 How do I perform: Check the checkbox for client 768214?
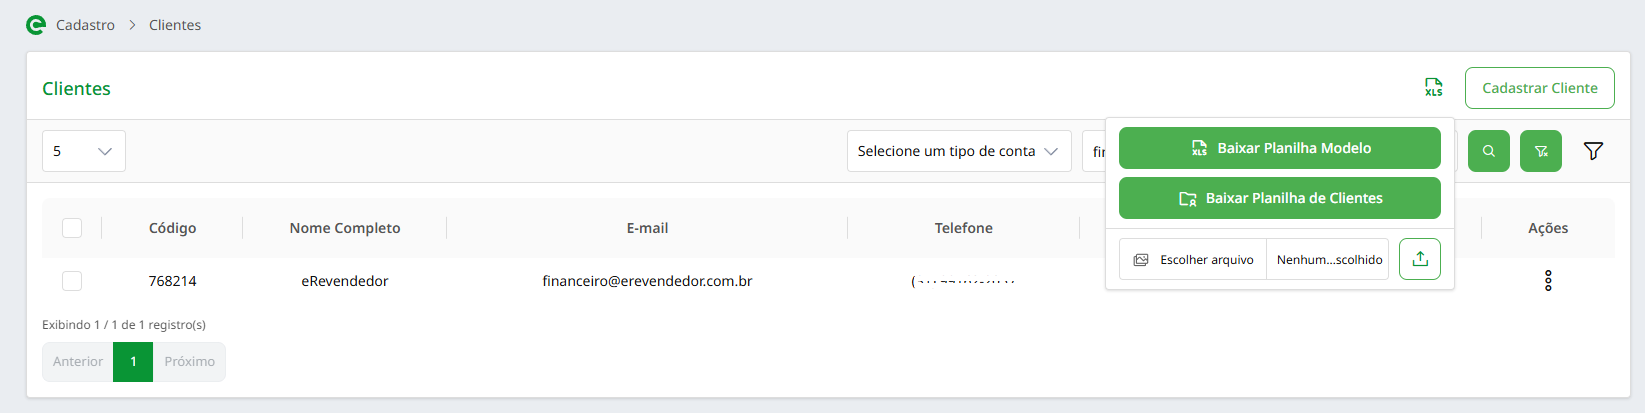(72, 281)
